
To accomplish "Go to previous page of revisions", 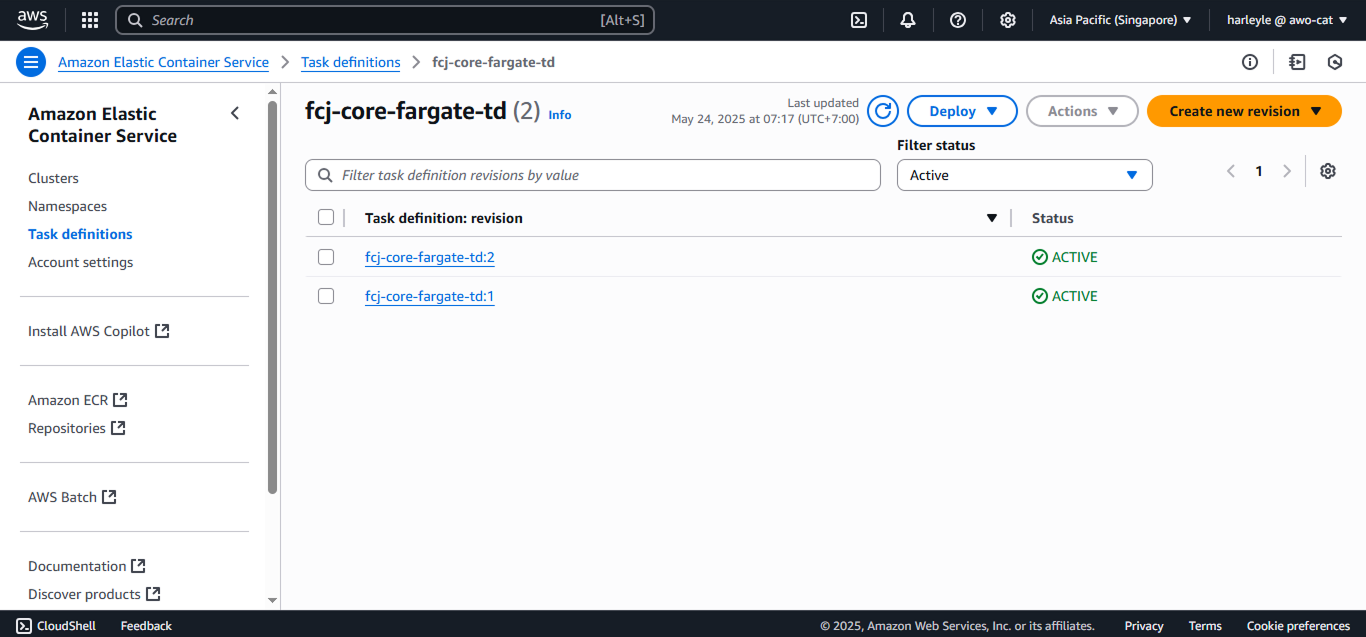I will click(x=1231, y=171).
